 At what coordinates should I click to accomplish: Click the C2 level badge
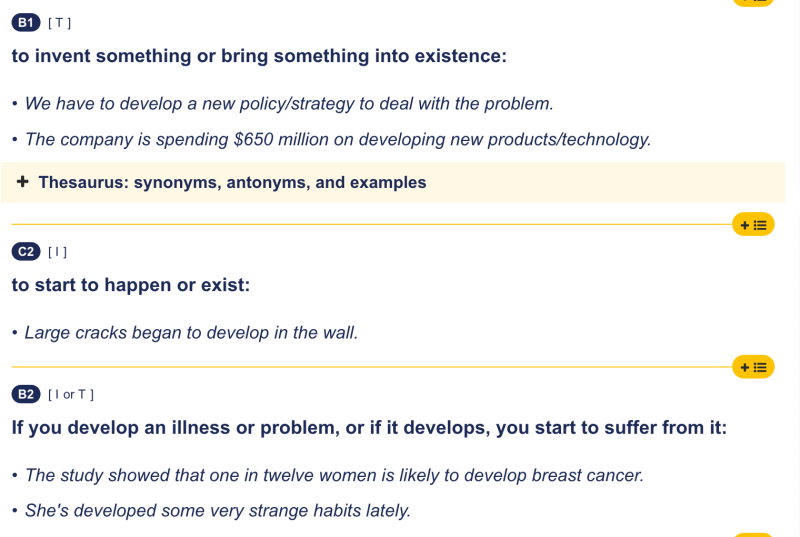pos(26,251)
